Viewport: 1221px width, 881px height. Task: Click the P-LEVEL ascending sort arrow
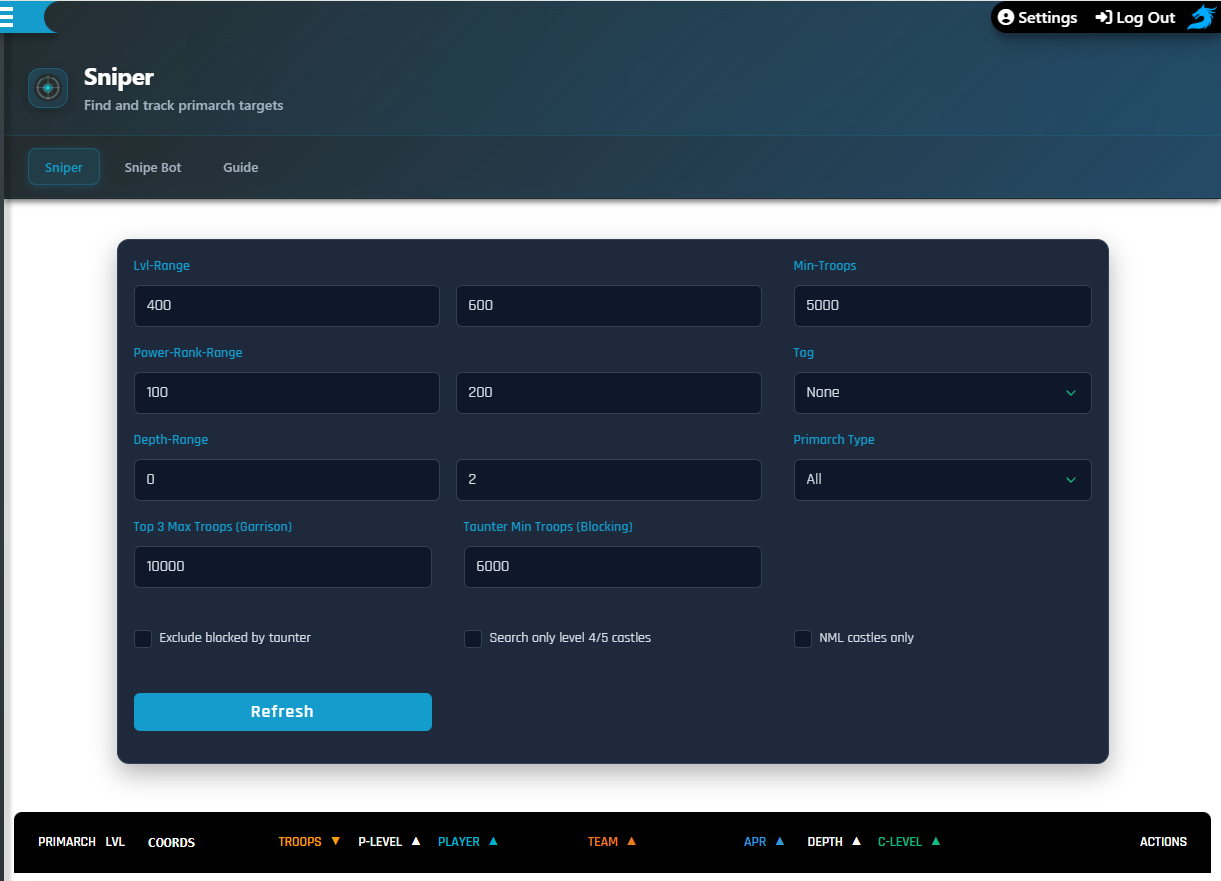click(415, 841)
